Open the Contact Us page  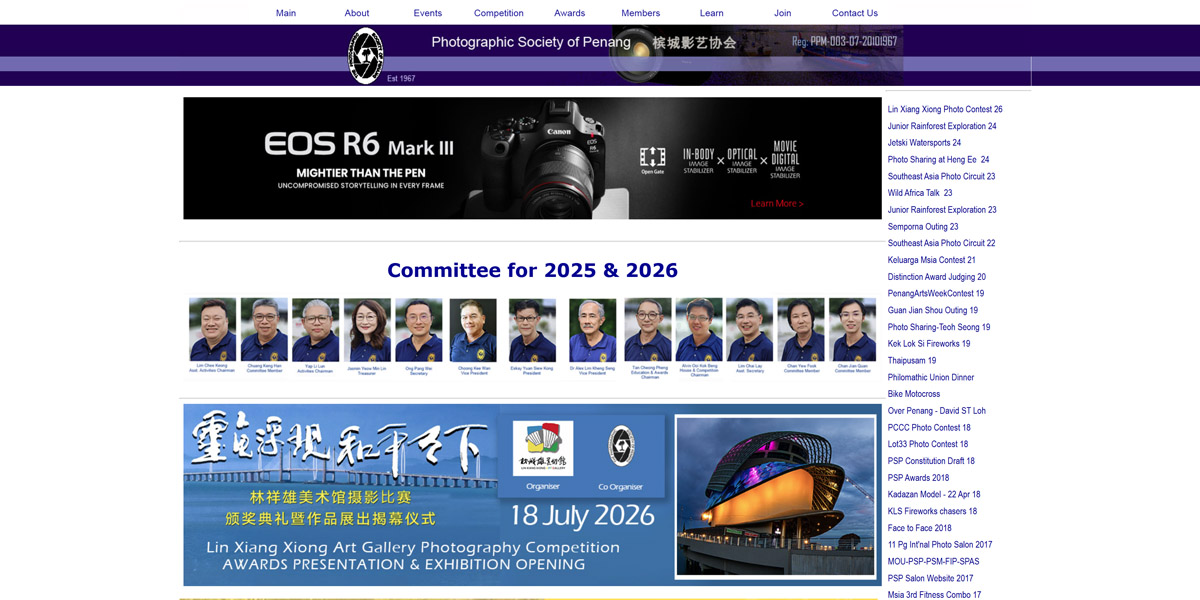(x=855, y=13)
